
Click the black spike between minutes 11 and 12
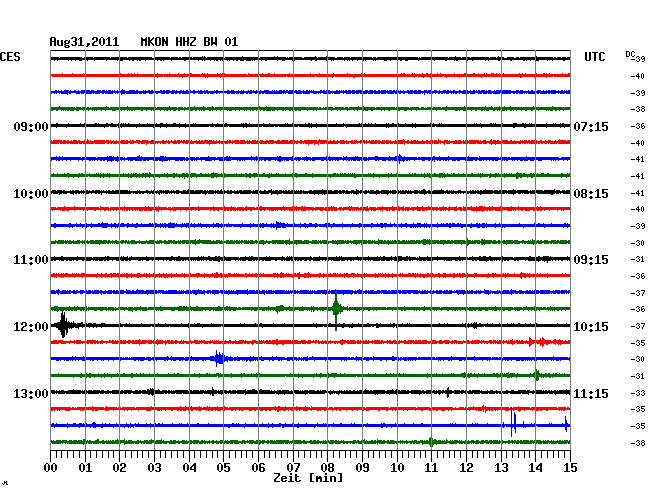tap(448, 392)
